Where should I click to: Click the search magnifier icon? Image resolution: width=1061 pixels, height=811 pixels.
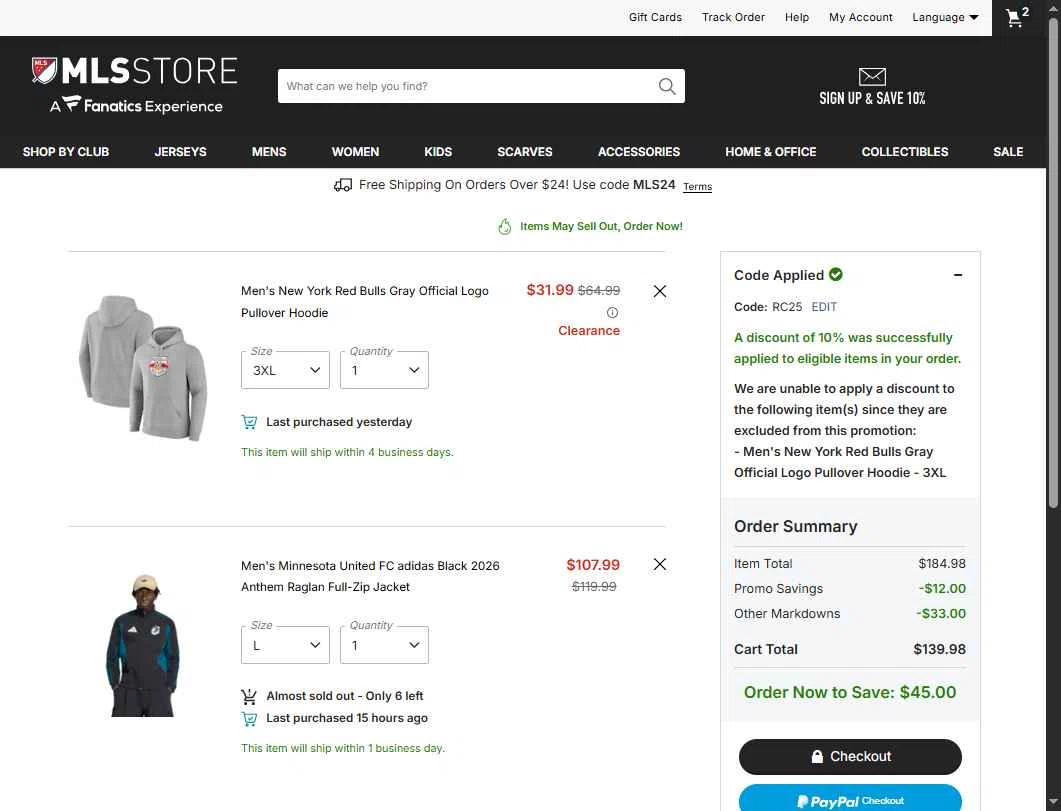coord(667,86)
